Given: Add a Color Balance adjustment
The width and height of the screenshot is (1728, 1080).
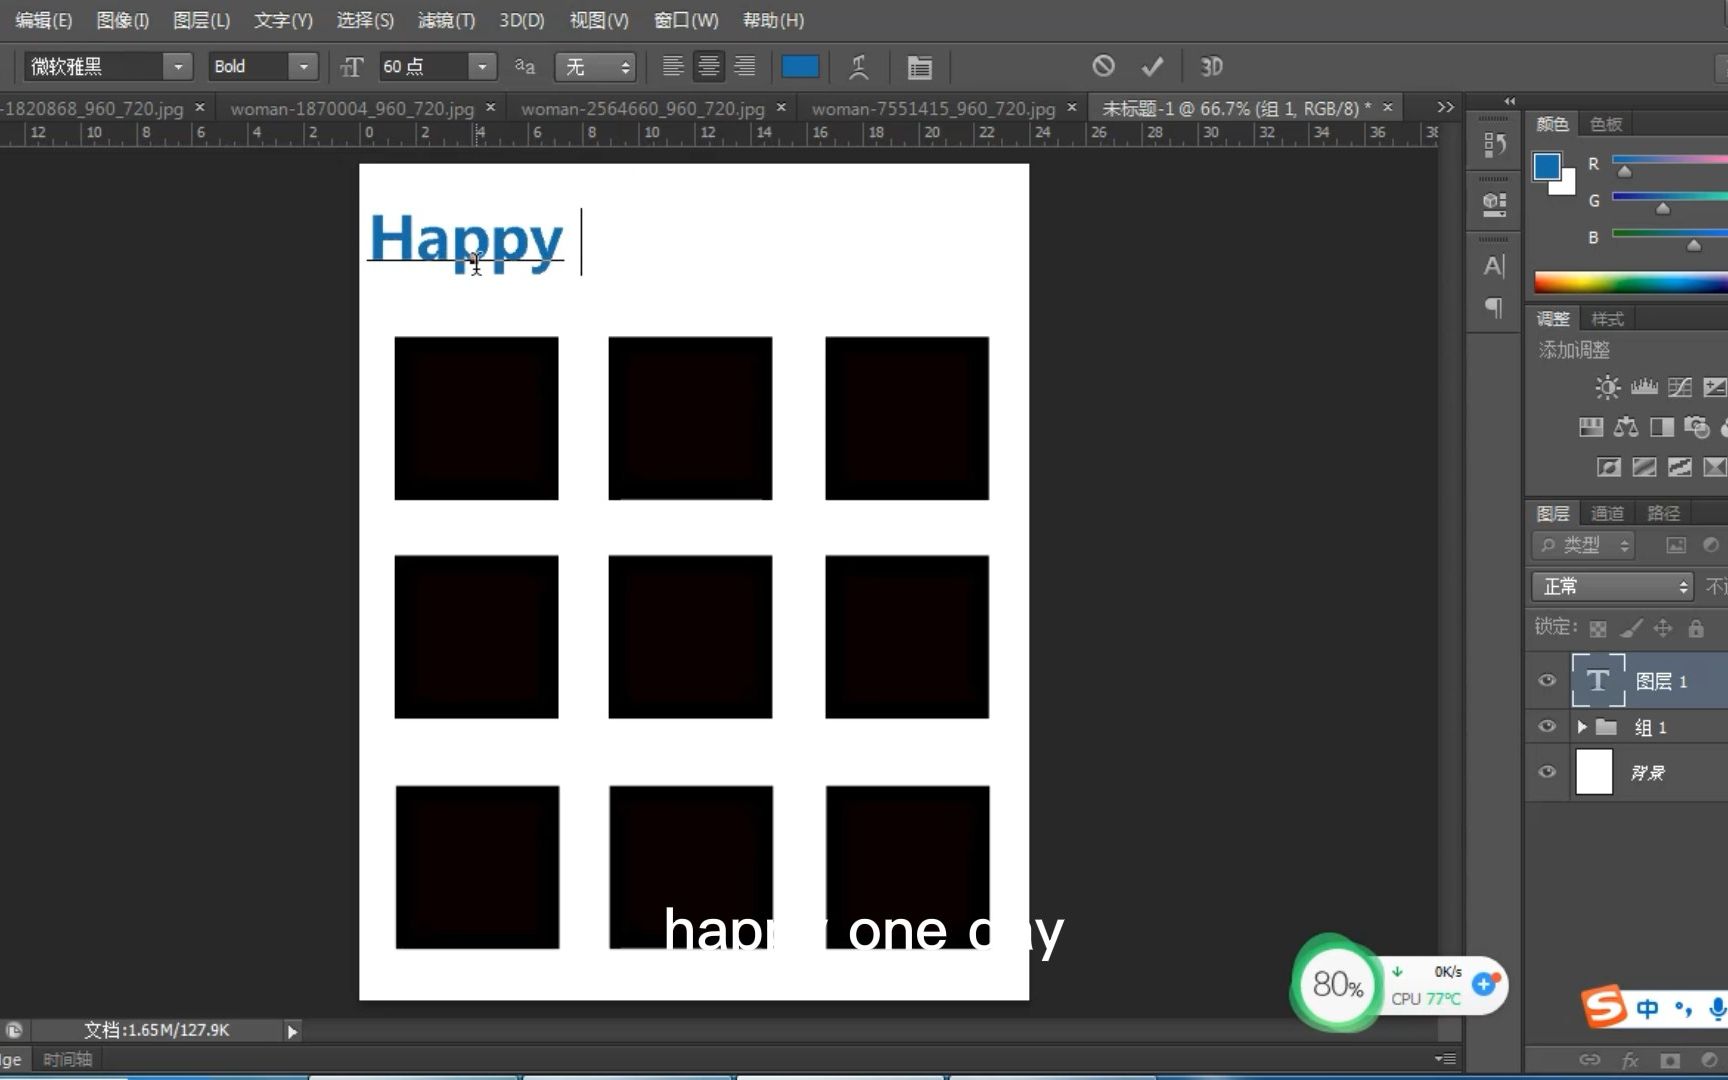Looking at the screenshot, I should [x=1626, y=428].
